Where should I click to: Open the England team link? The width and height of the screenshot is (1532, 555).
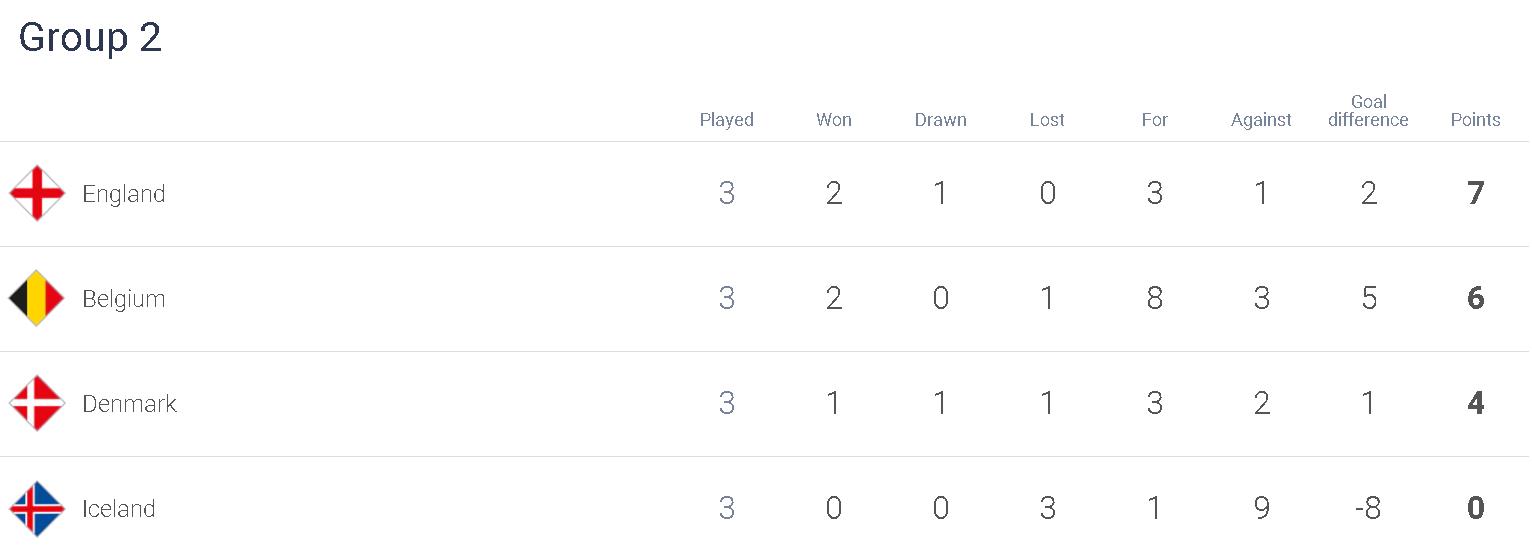pos(124,194)
